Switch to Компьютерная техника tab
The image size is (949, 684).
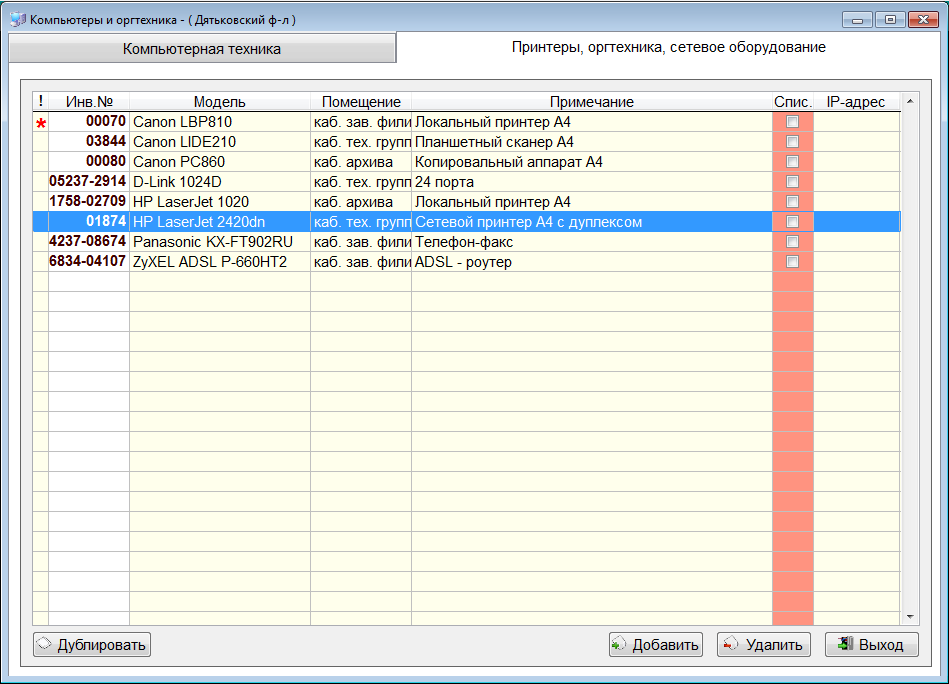[x=202, y=48]
